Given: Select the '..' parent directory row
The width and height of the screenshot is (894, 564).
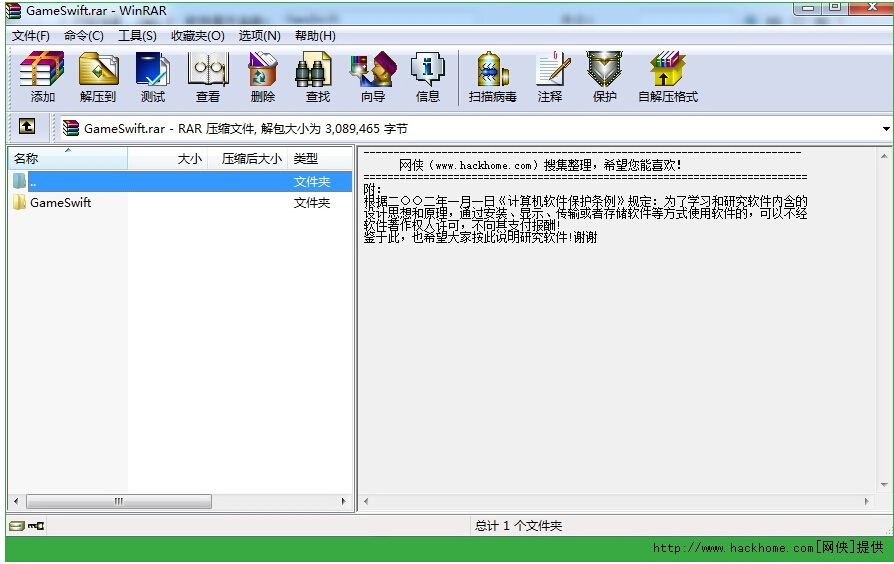Looking at the screenshot, I should [x=180, y=181].
